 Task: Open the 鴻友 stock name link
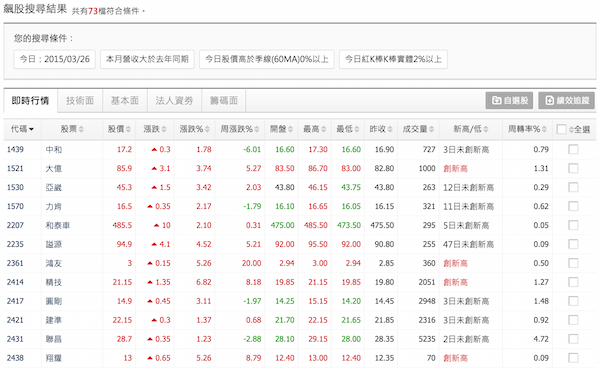[x=54, y=263]
